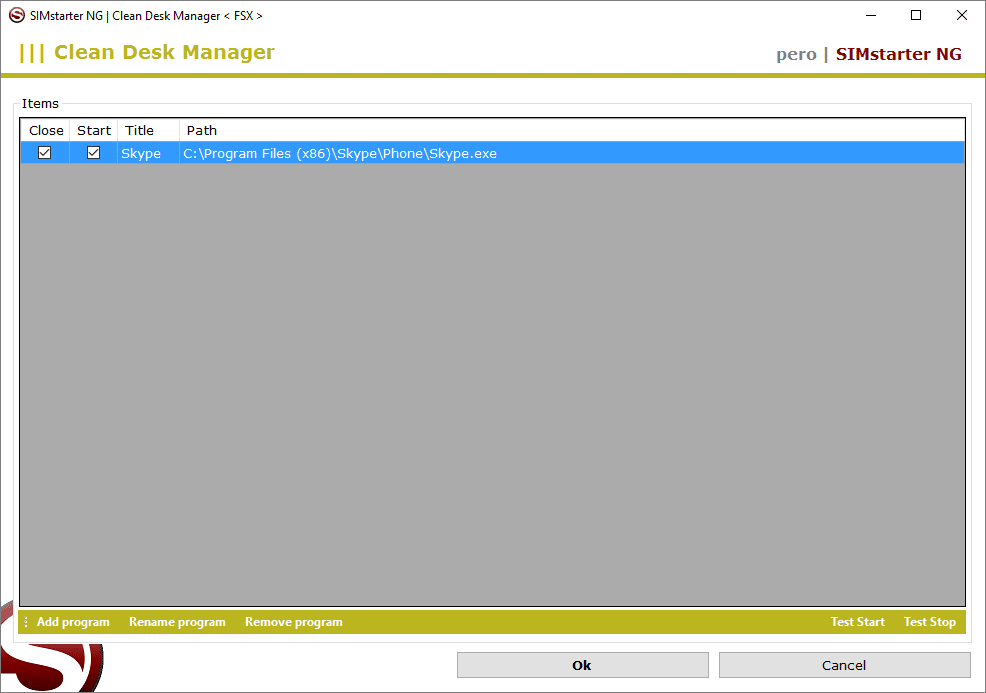Choose Rename program in the toolbar
The width and height of the screenshot is (986, 693).
pos(177,622)
